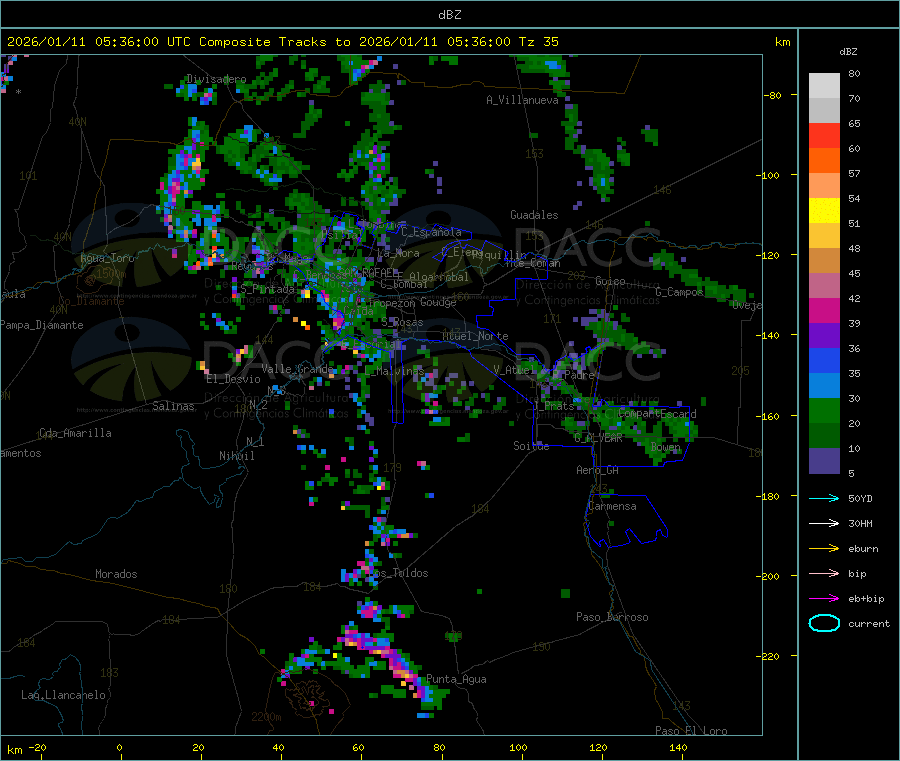The image size is (900, 761).
Task: Click the gray 70 dBZ legend swatch
Action: point(824,110)
